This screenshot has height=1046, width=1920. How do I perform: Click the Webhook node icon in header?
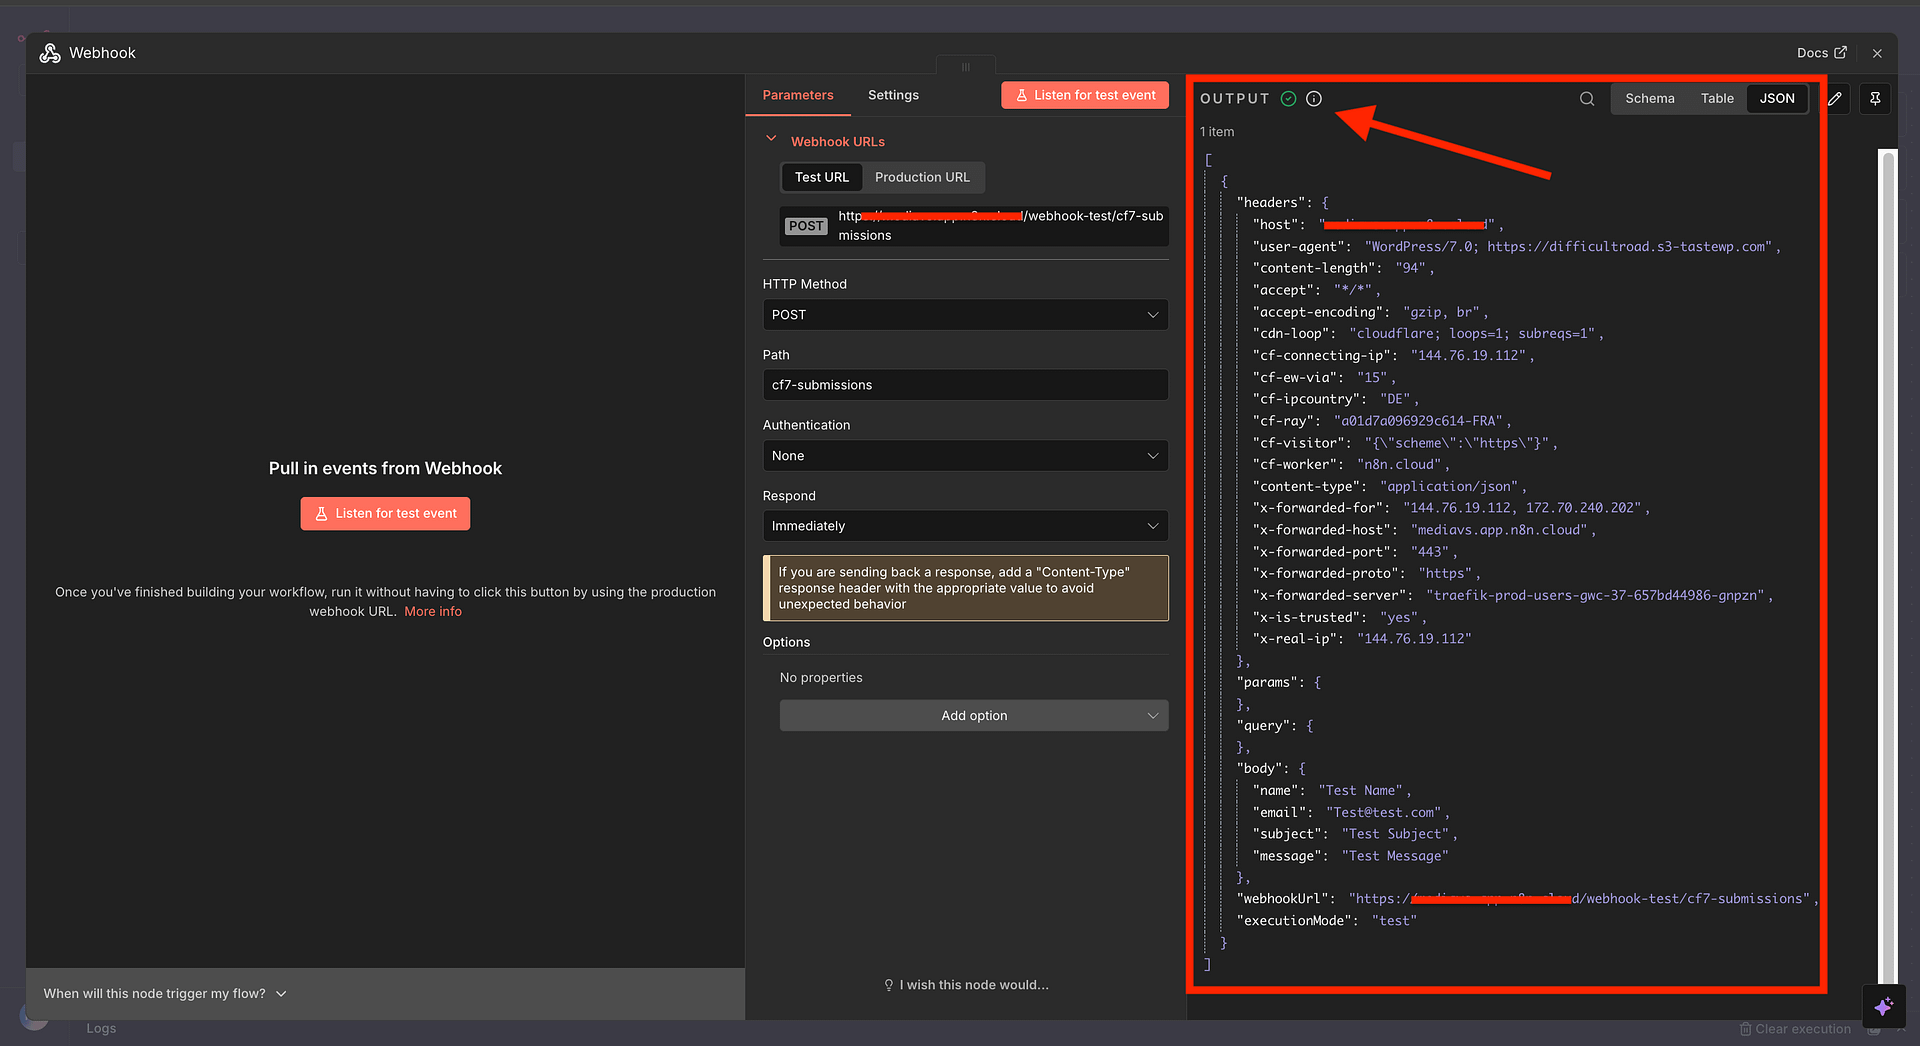(x=50, y=53)
